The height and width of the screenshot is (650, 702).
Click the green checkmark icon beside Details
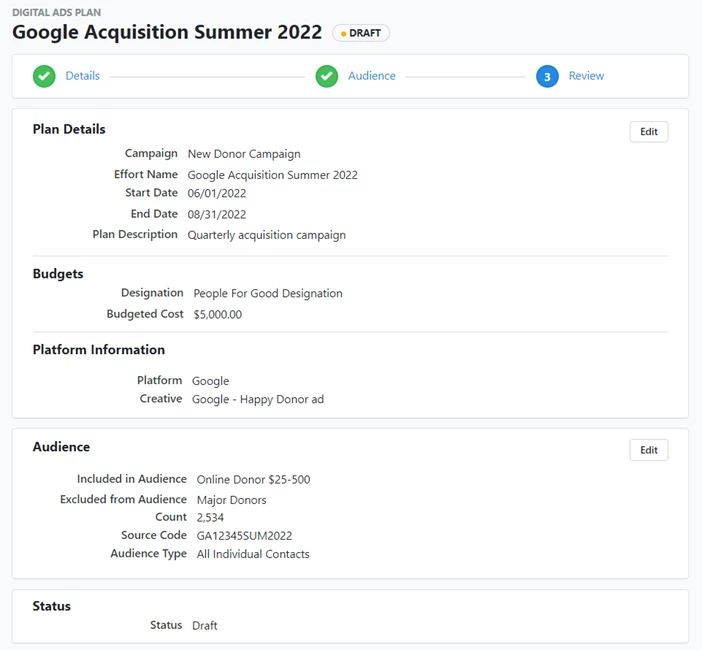point(44,76)
